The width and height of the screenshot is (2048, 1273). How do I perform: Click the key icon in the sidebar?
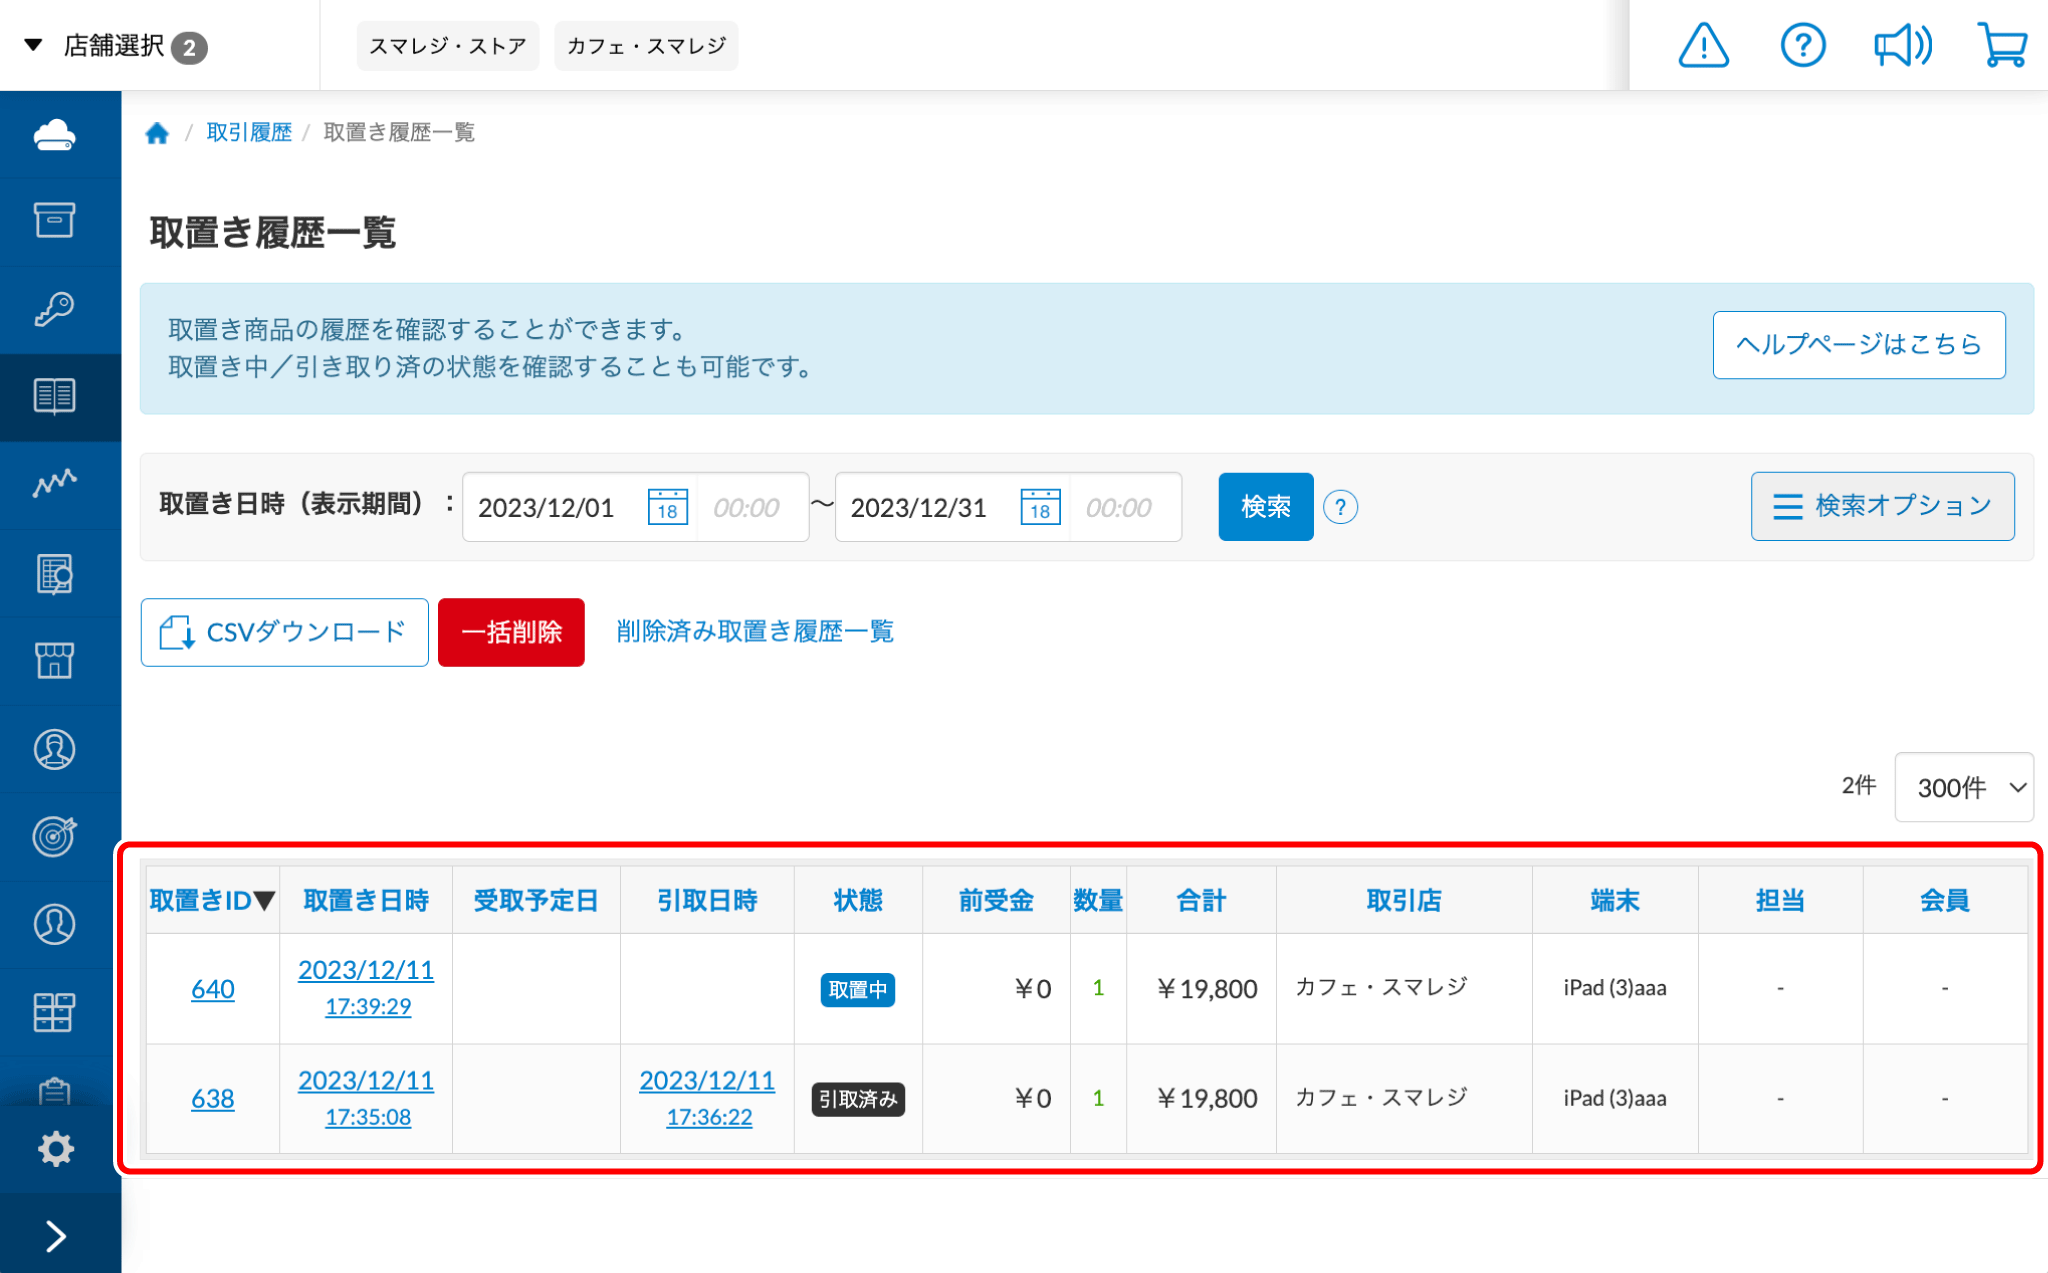[x=55, y=308]
